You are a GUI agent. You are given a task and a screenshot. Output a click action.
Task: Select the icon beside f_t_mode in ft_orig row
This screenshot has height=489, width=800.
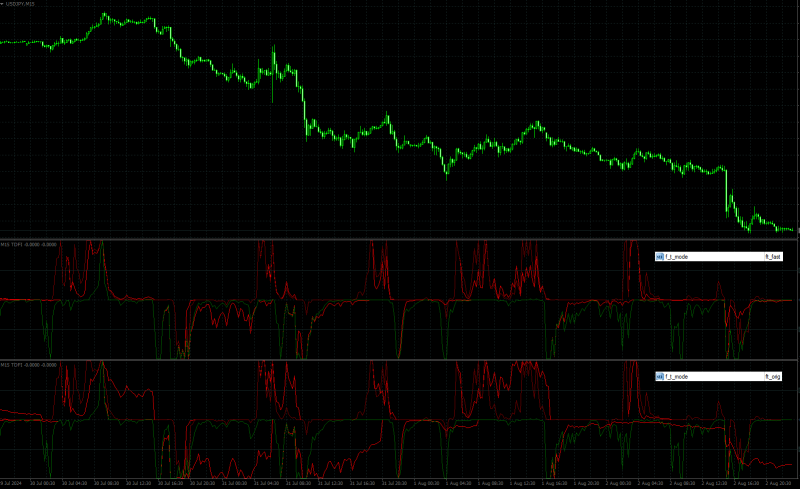[659, 377]
